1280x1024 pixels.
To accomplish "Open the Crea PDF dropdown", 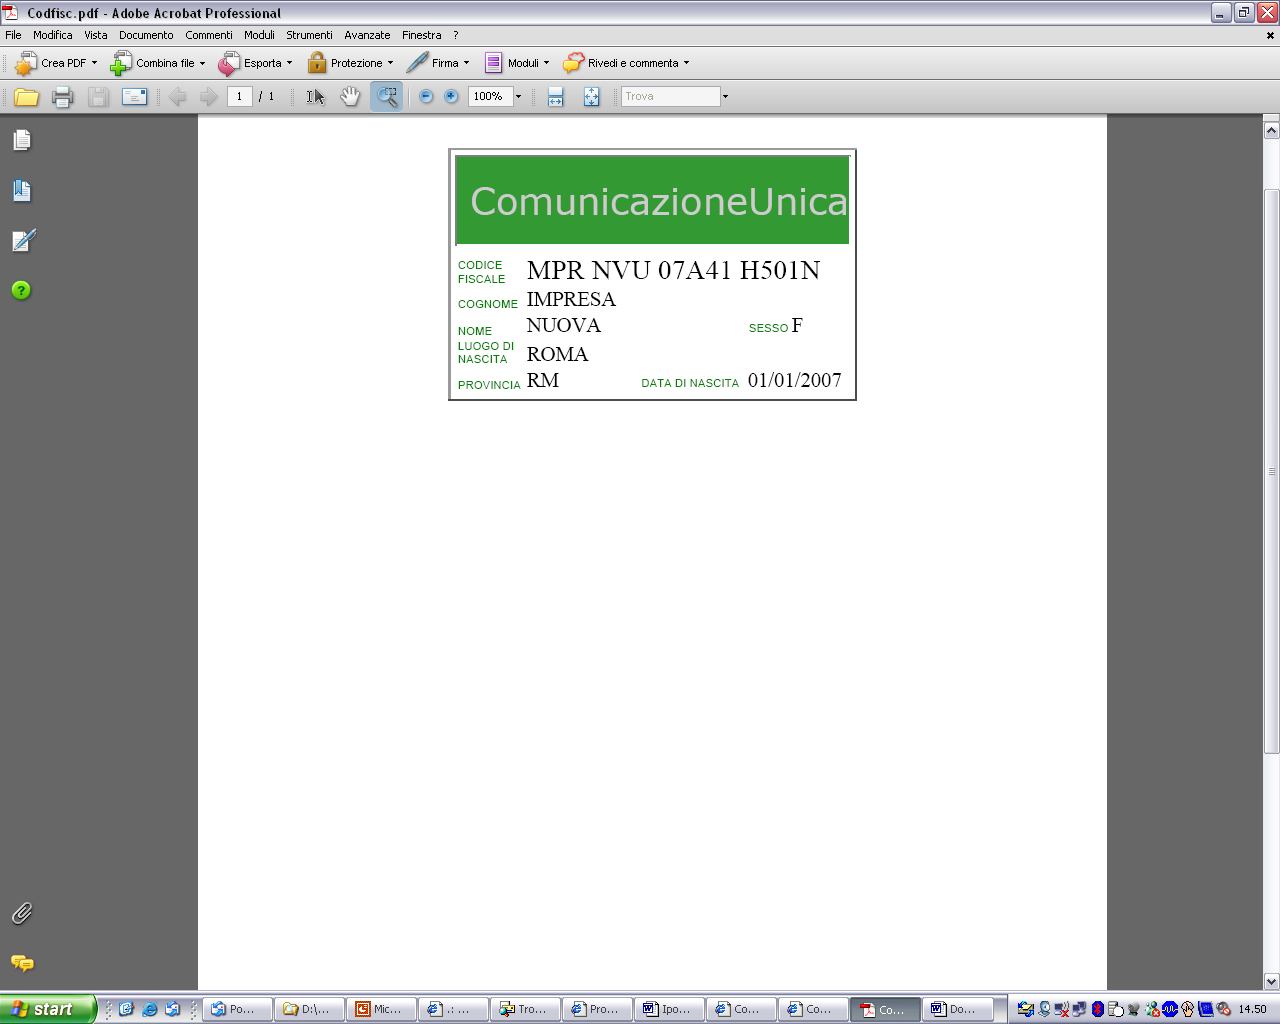I will (x=56, y=63).
